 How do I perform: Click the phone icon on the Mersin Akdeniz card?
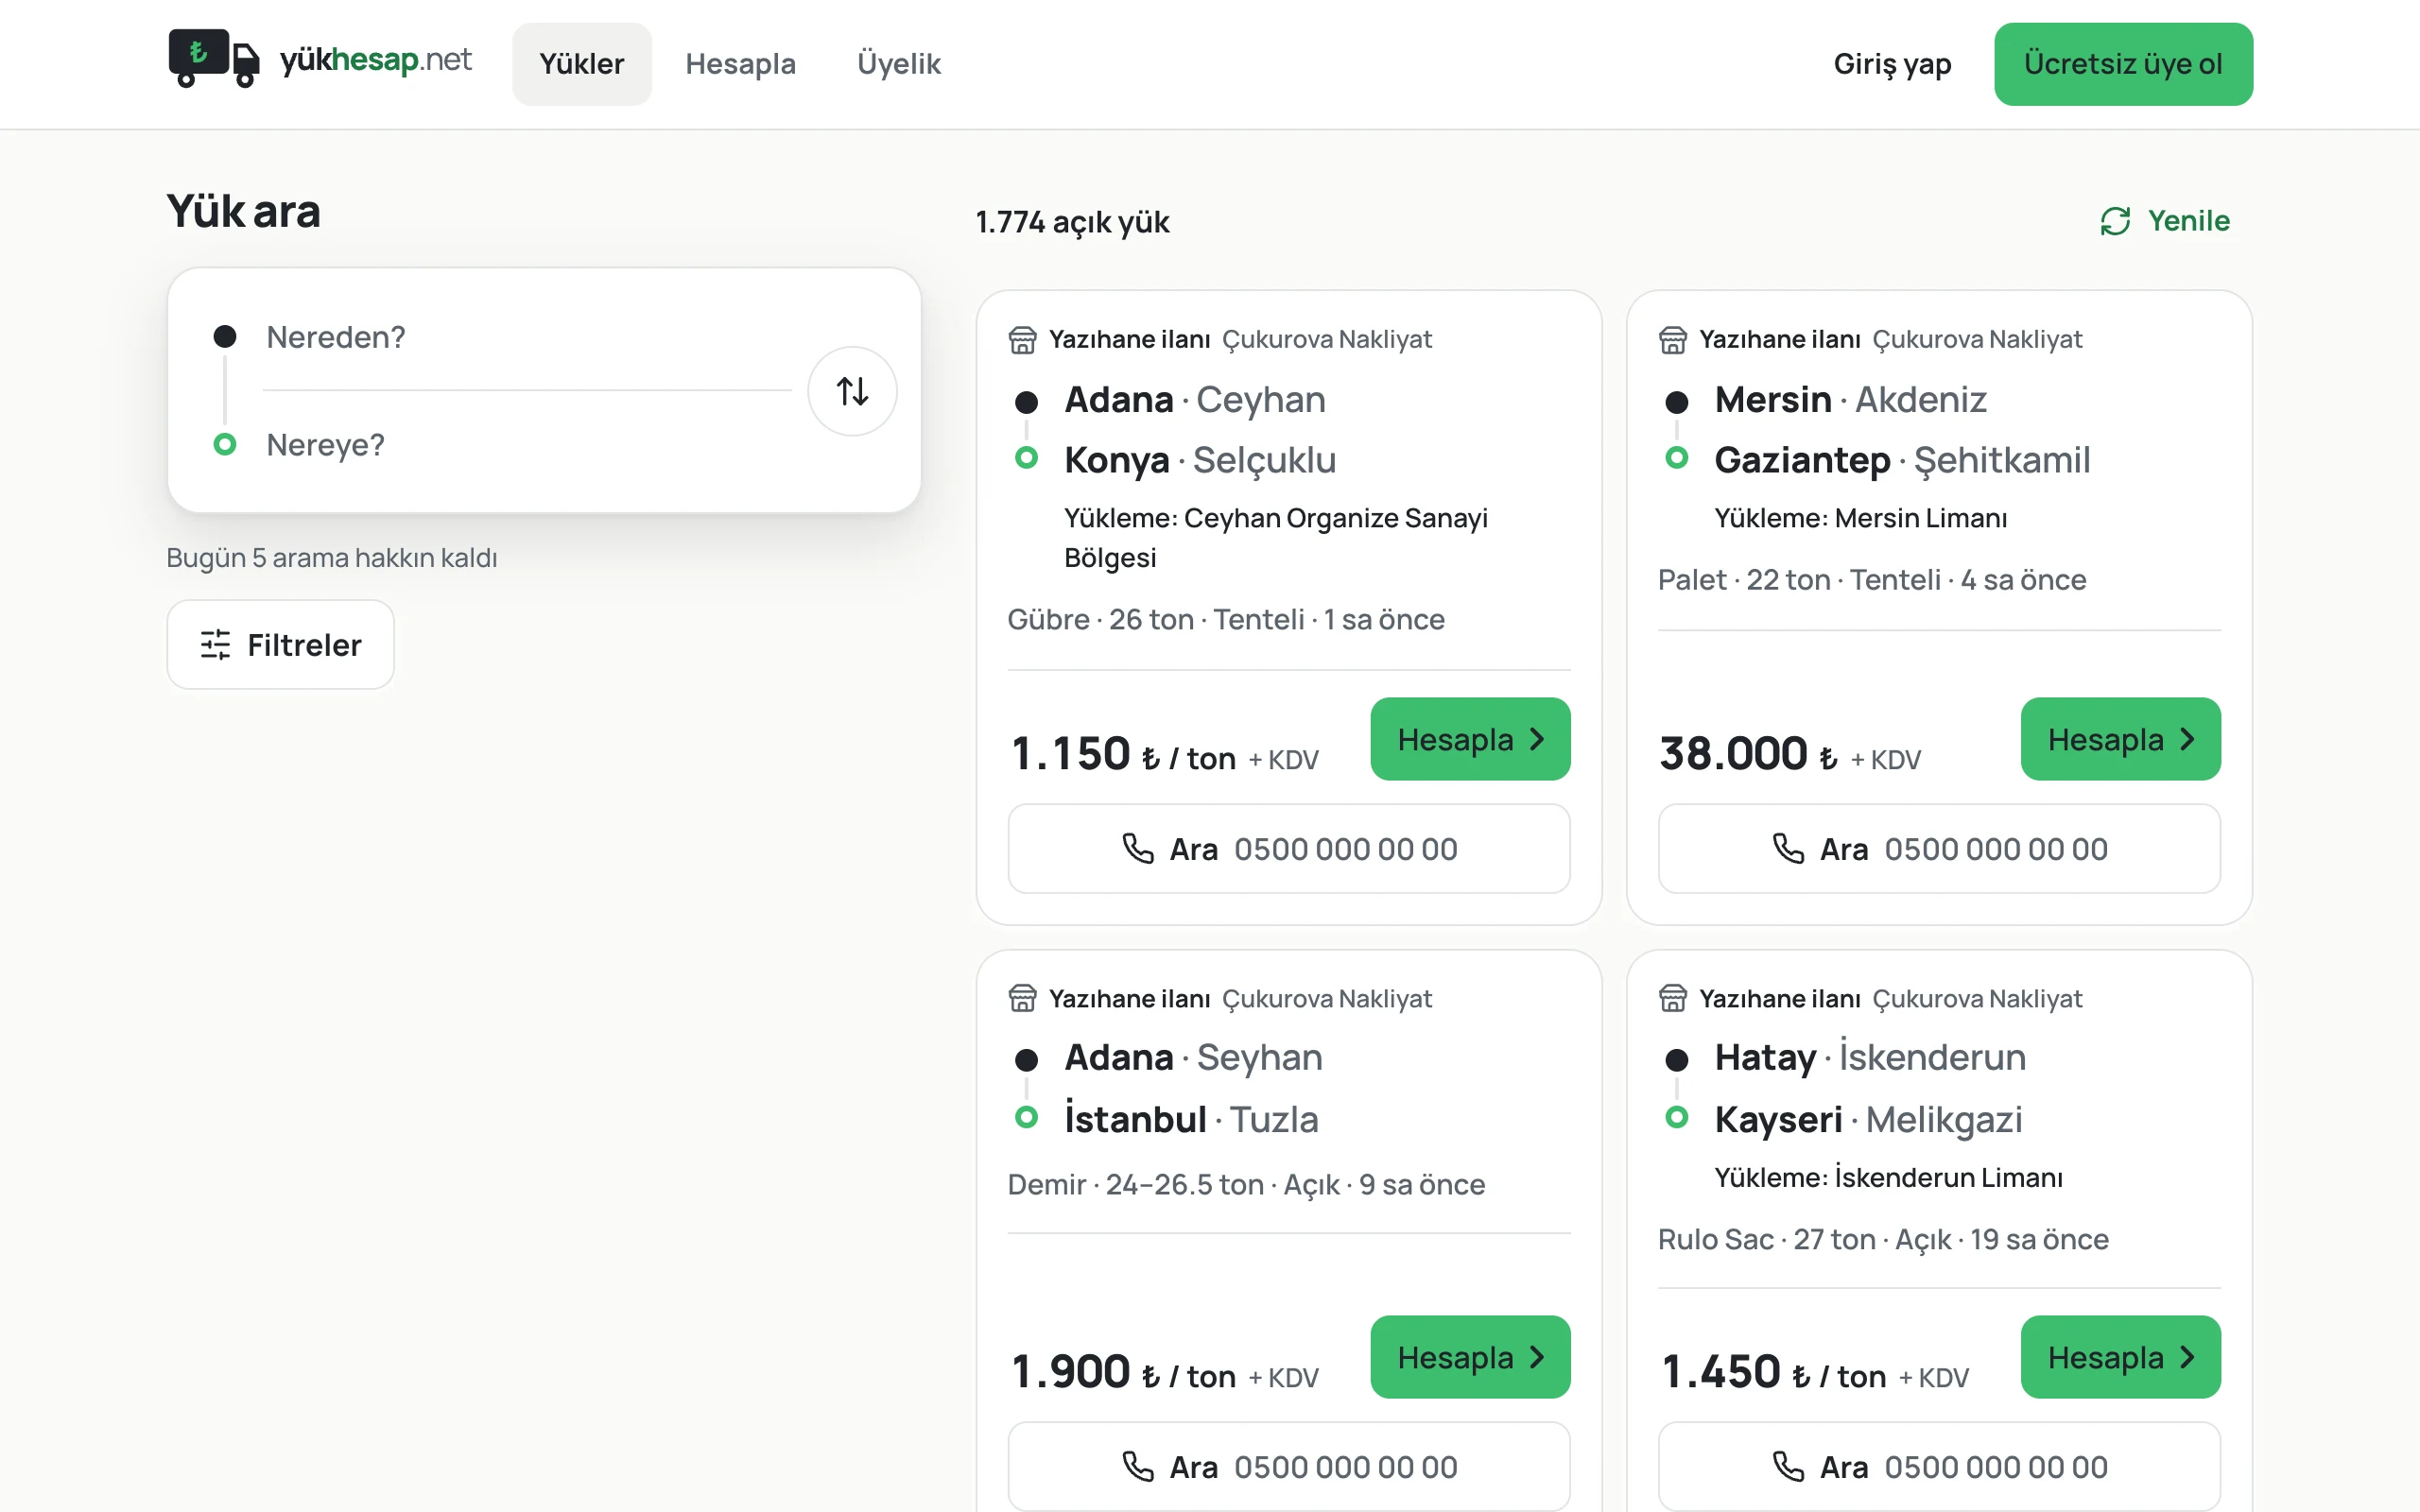pos(1788,849)
